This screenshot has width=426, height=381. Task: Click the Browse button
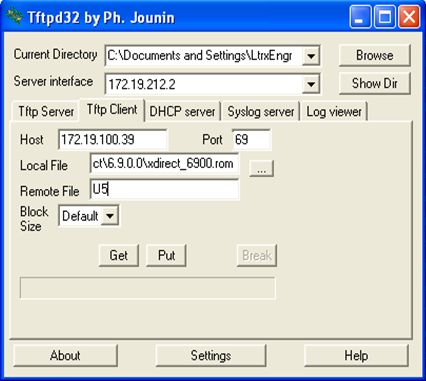374,55
